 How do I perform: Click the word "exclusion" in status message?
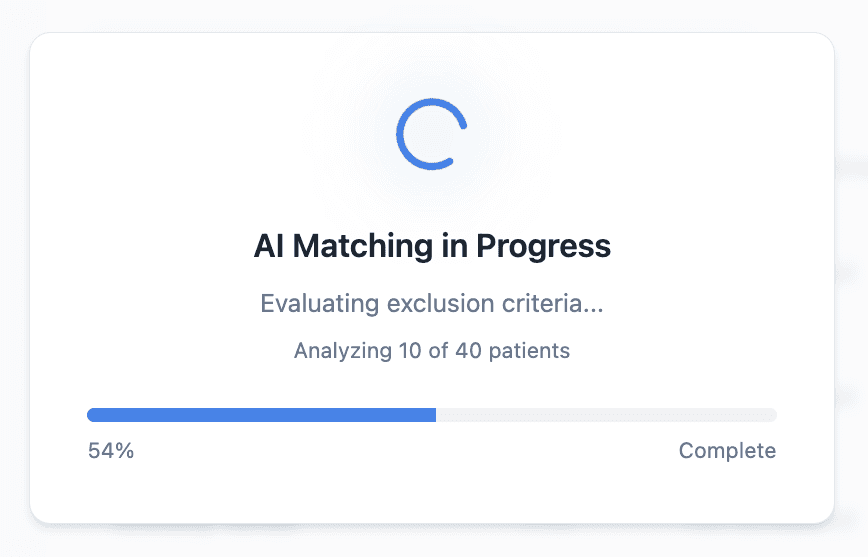coord(431,303)
